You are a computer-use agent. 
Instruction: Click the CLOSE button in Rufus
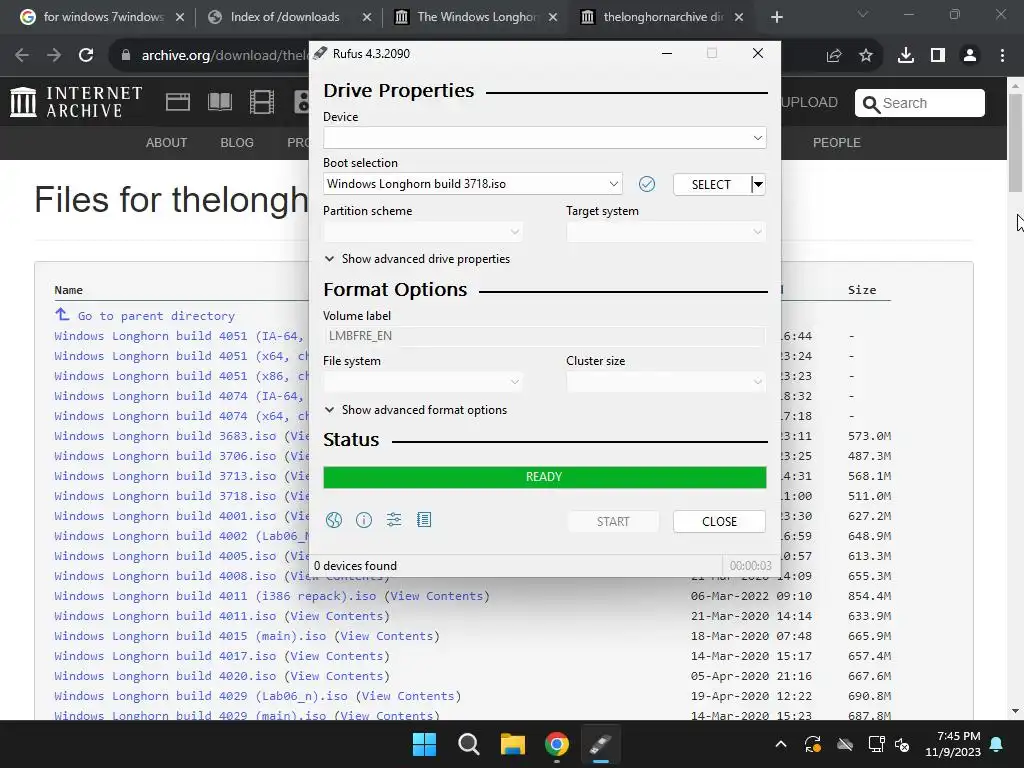click(719, 521)
